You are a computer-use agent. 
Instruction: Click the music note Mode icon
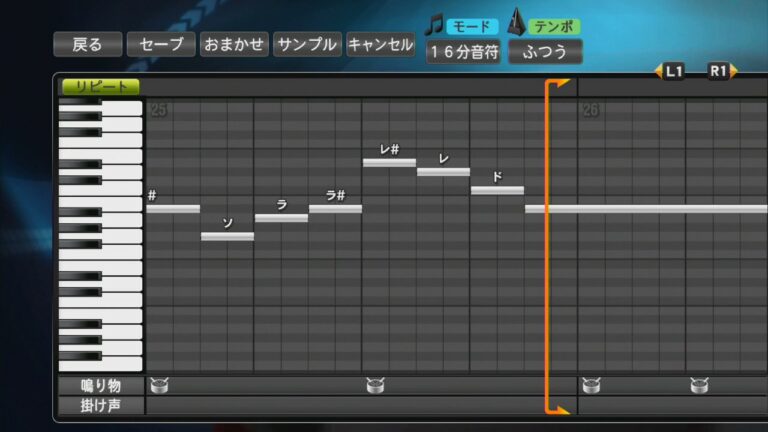tap(434, 24)
